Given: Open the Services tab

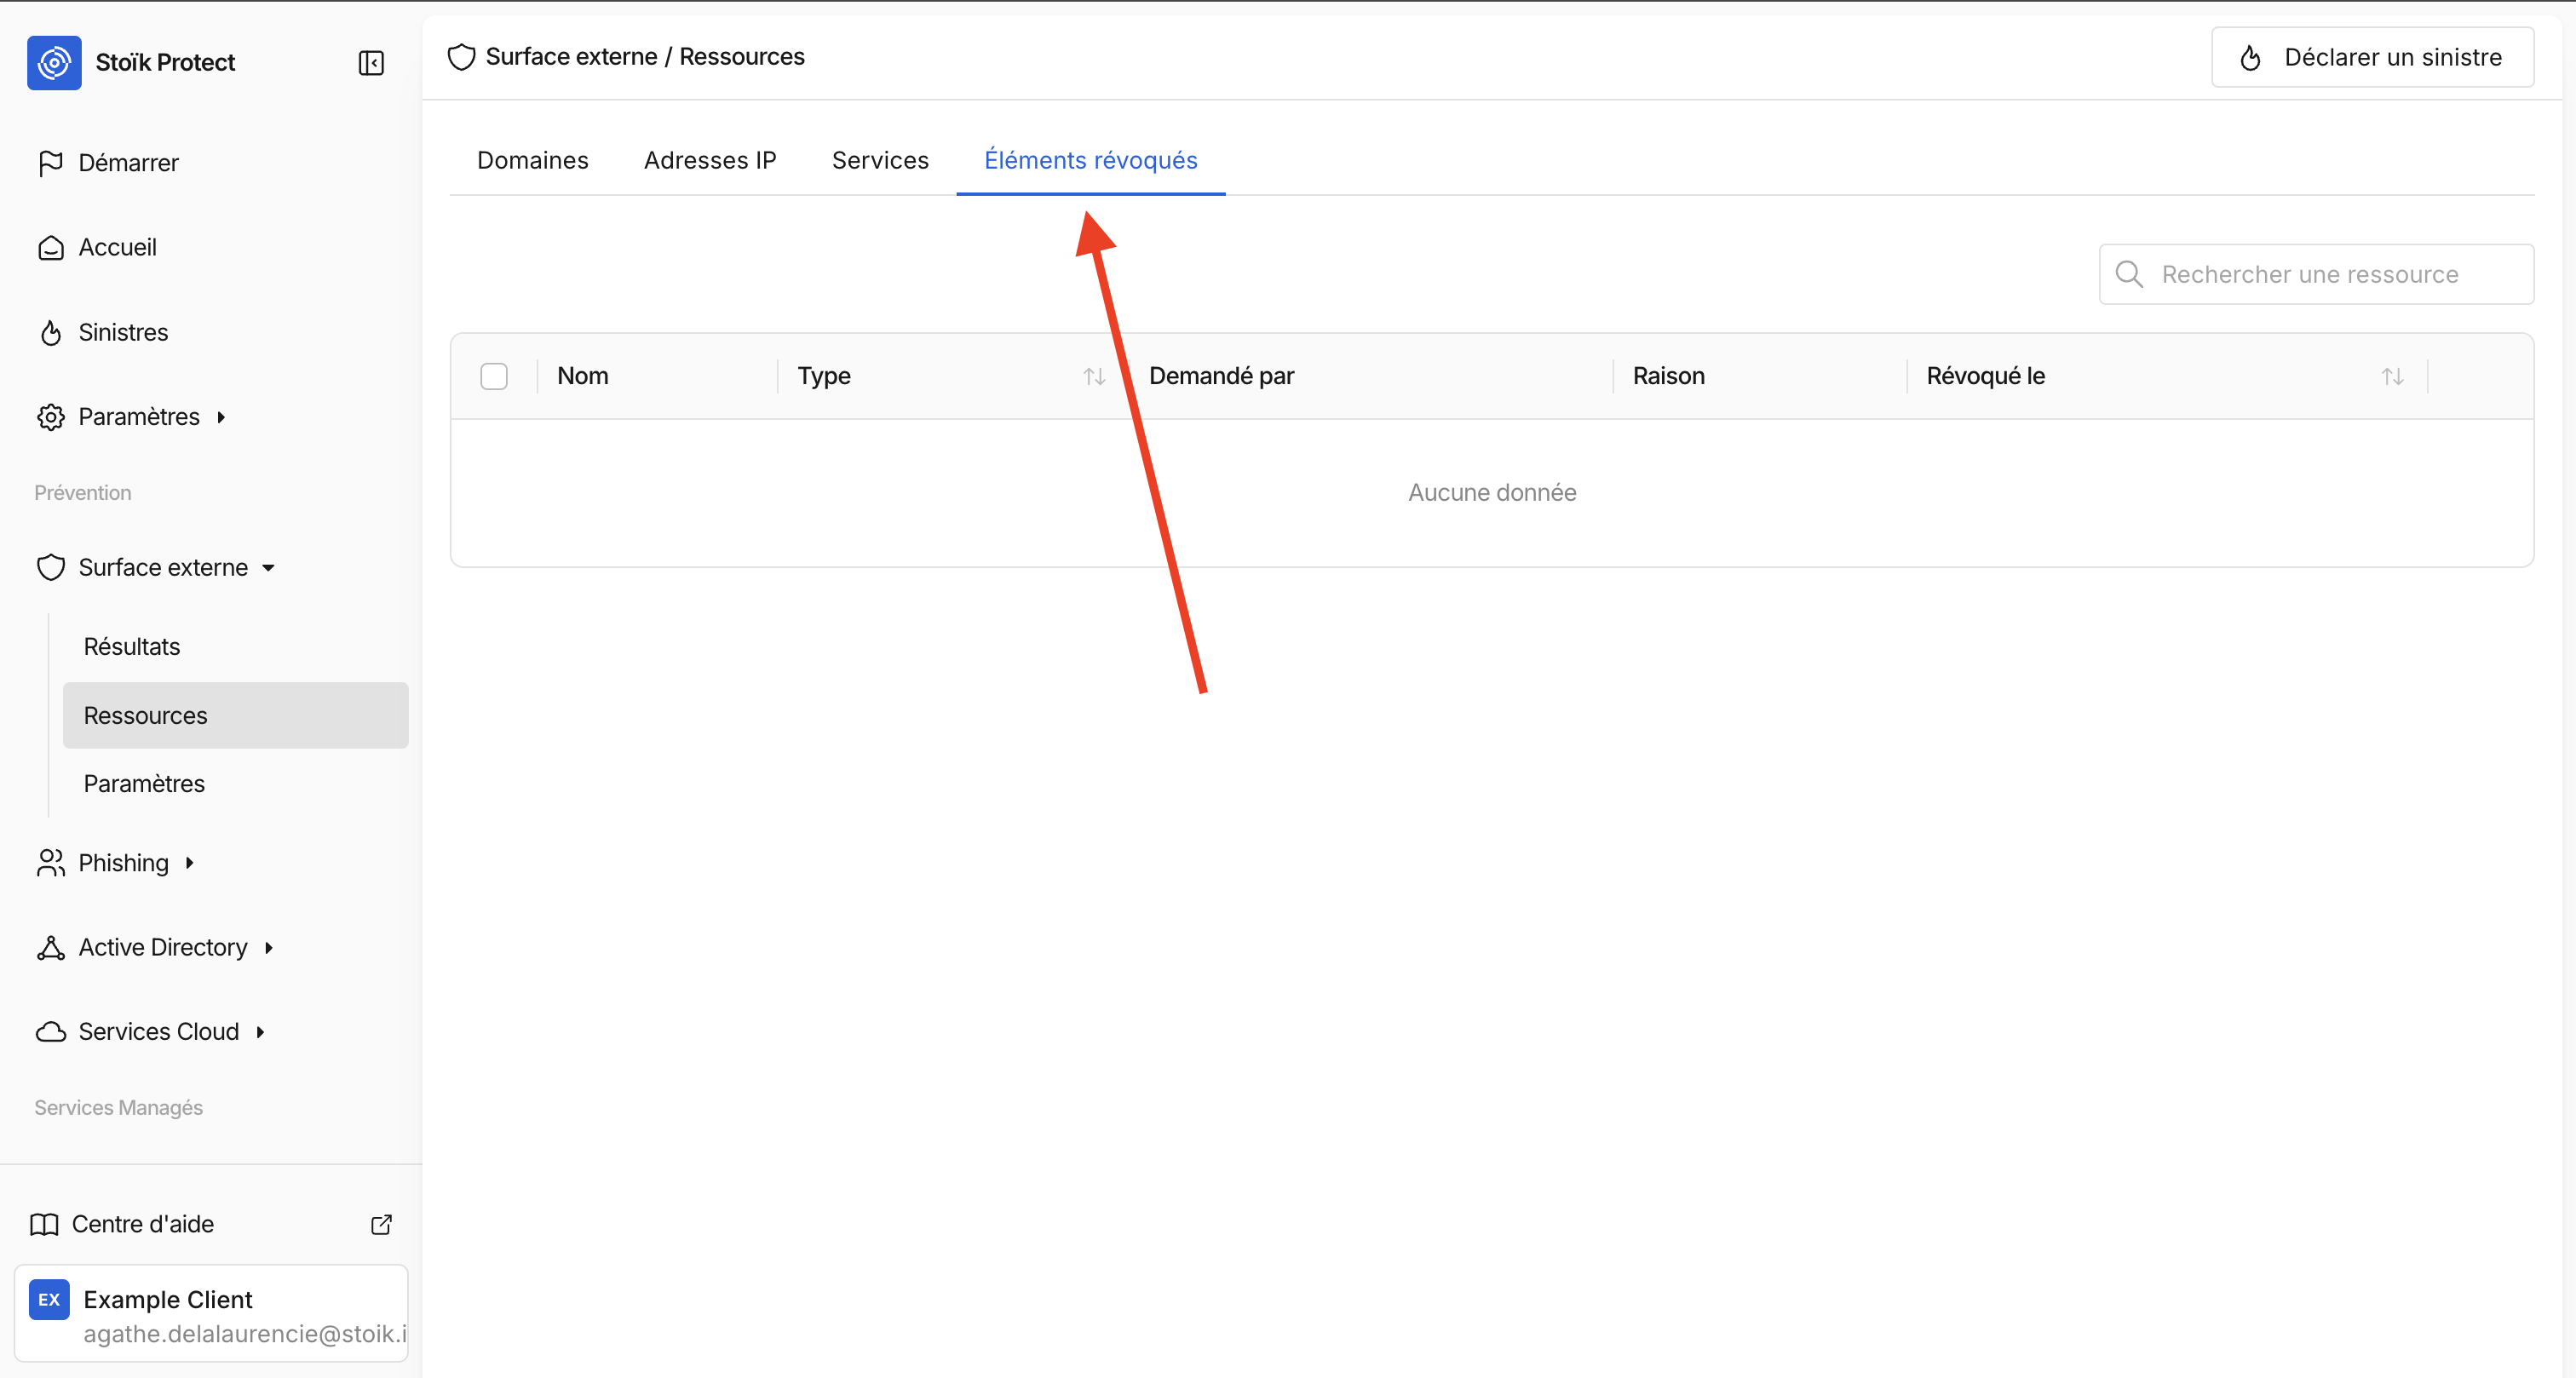Looking at the screenshot, I should coord(880,160).
